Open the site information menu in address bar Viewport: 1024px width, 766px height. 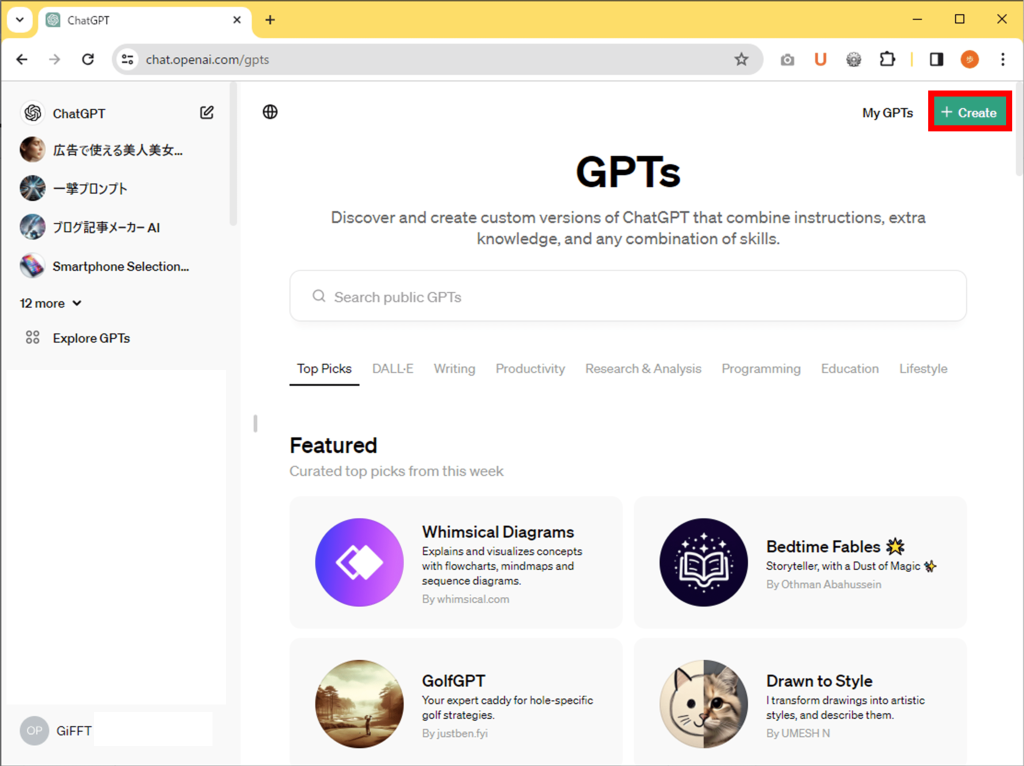click(128, 59)
